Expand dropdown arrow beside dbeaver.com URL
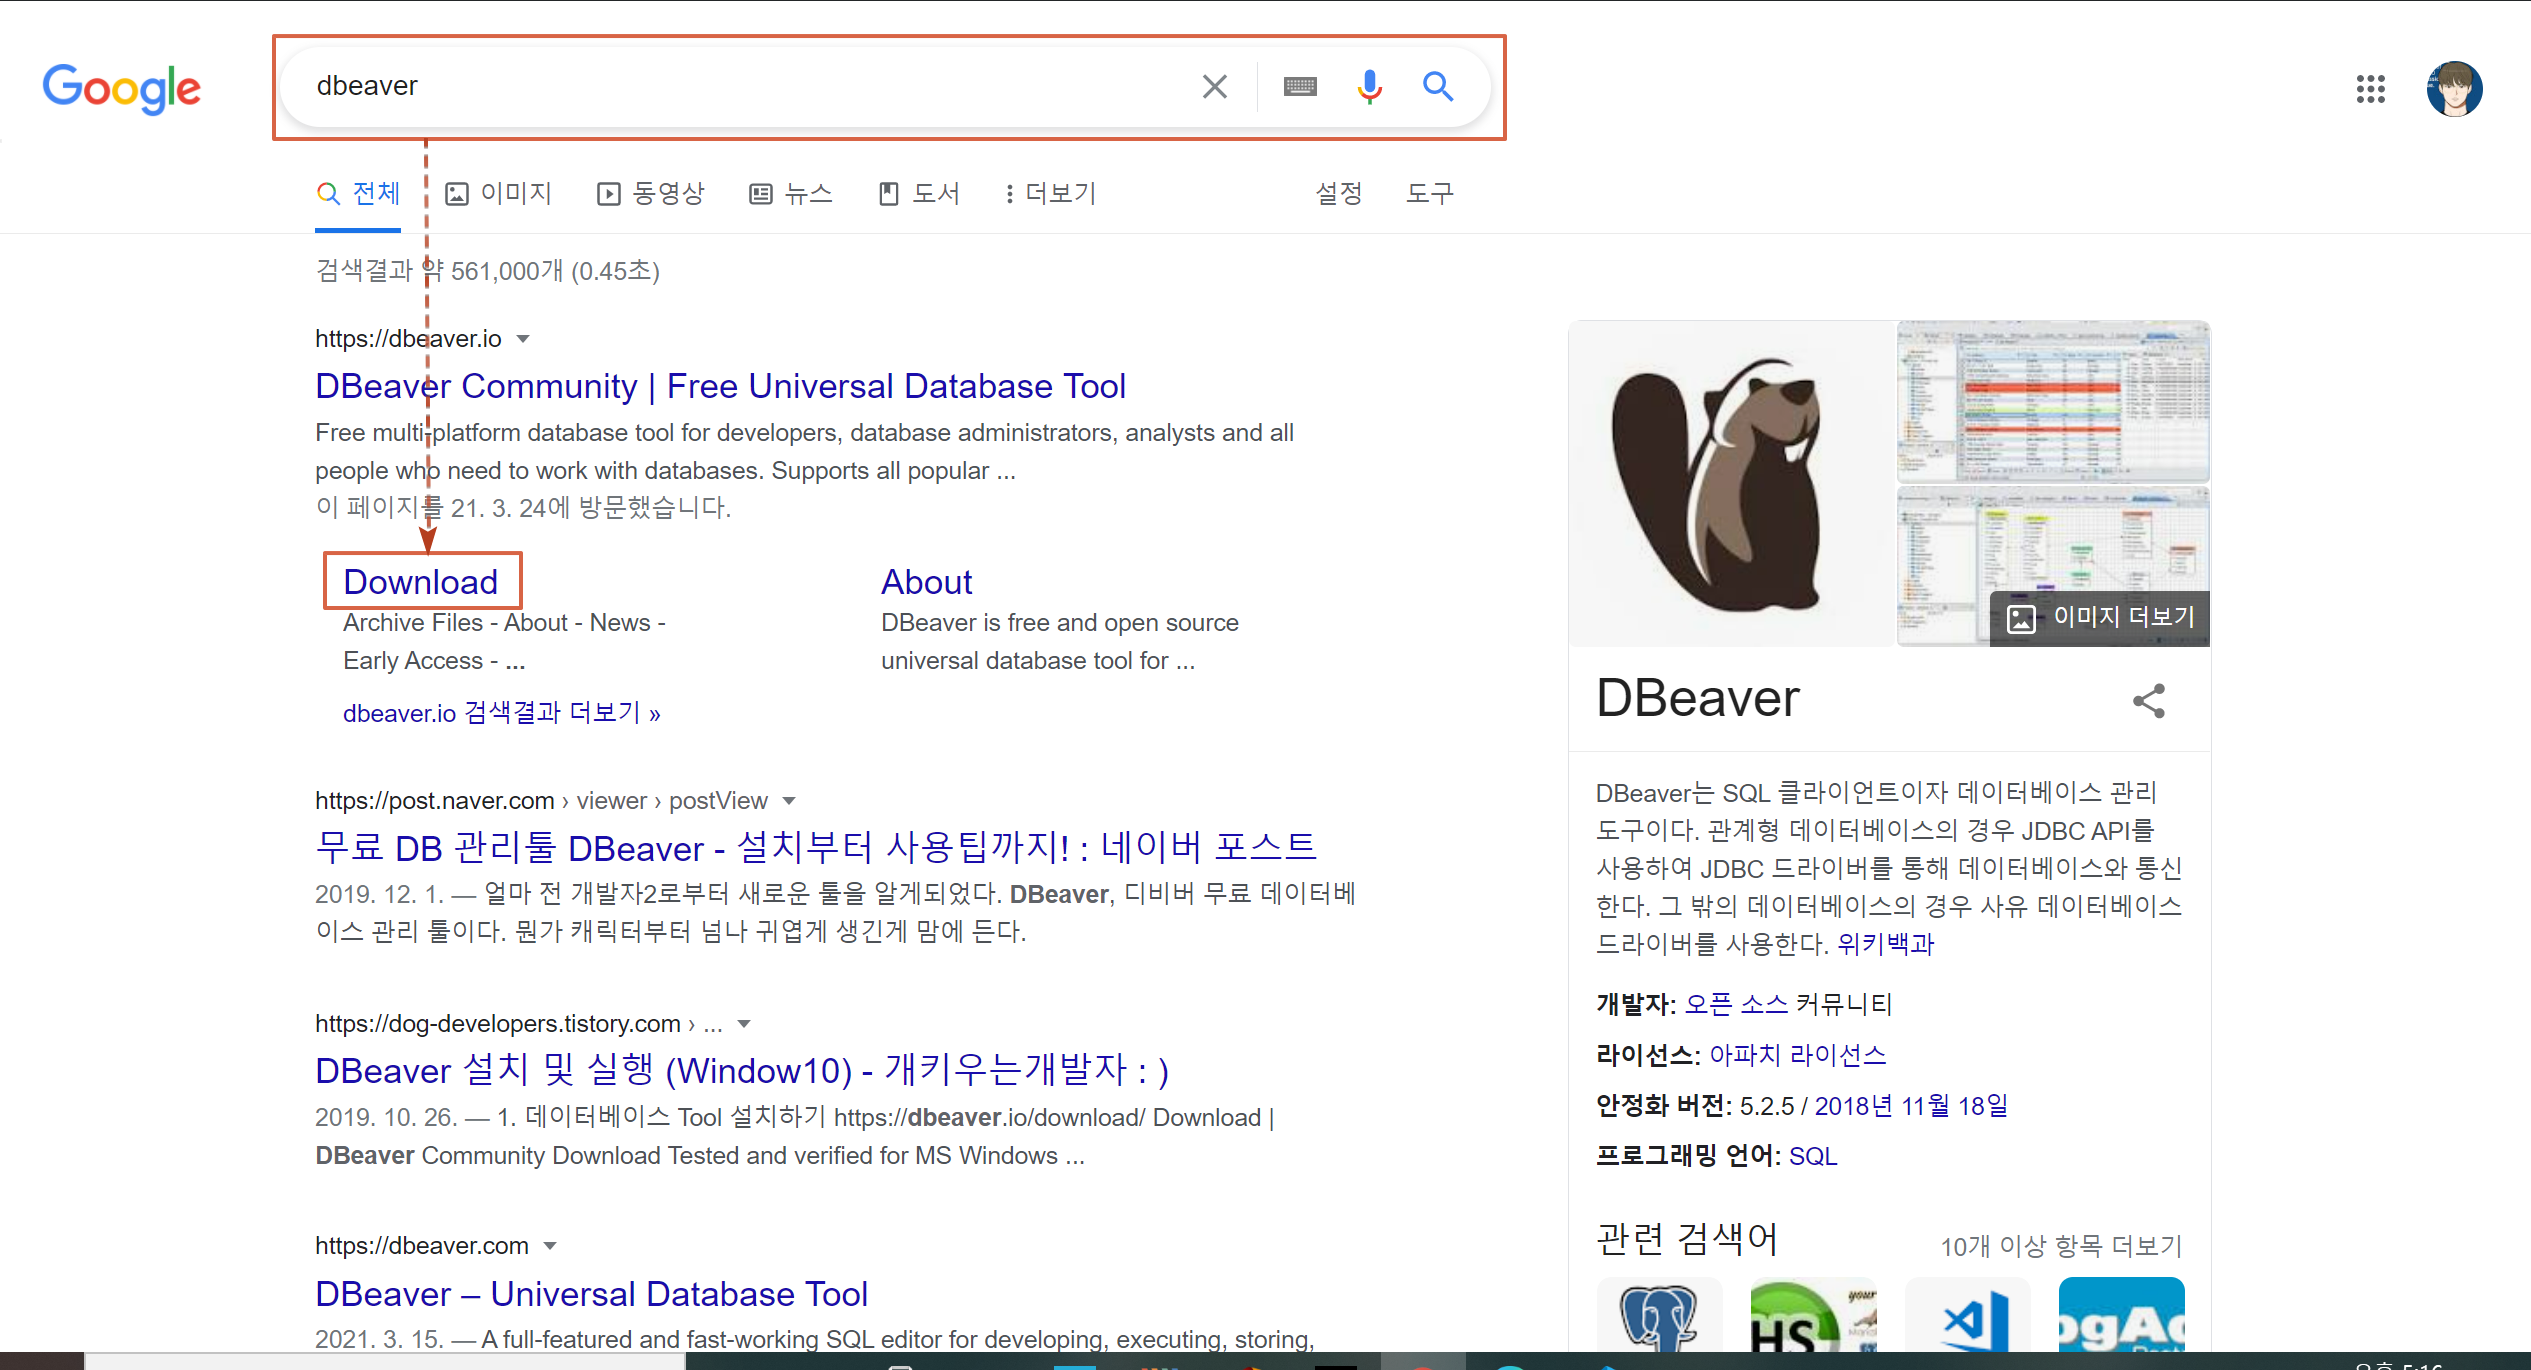Screen dimensions: 2531x1370 coord(550,1246)
